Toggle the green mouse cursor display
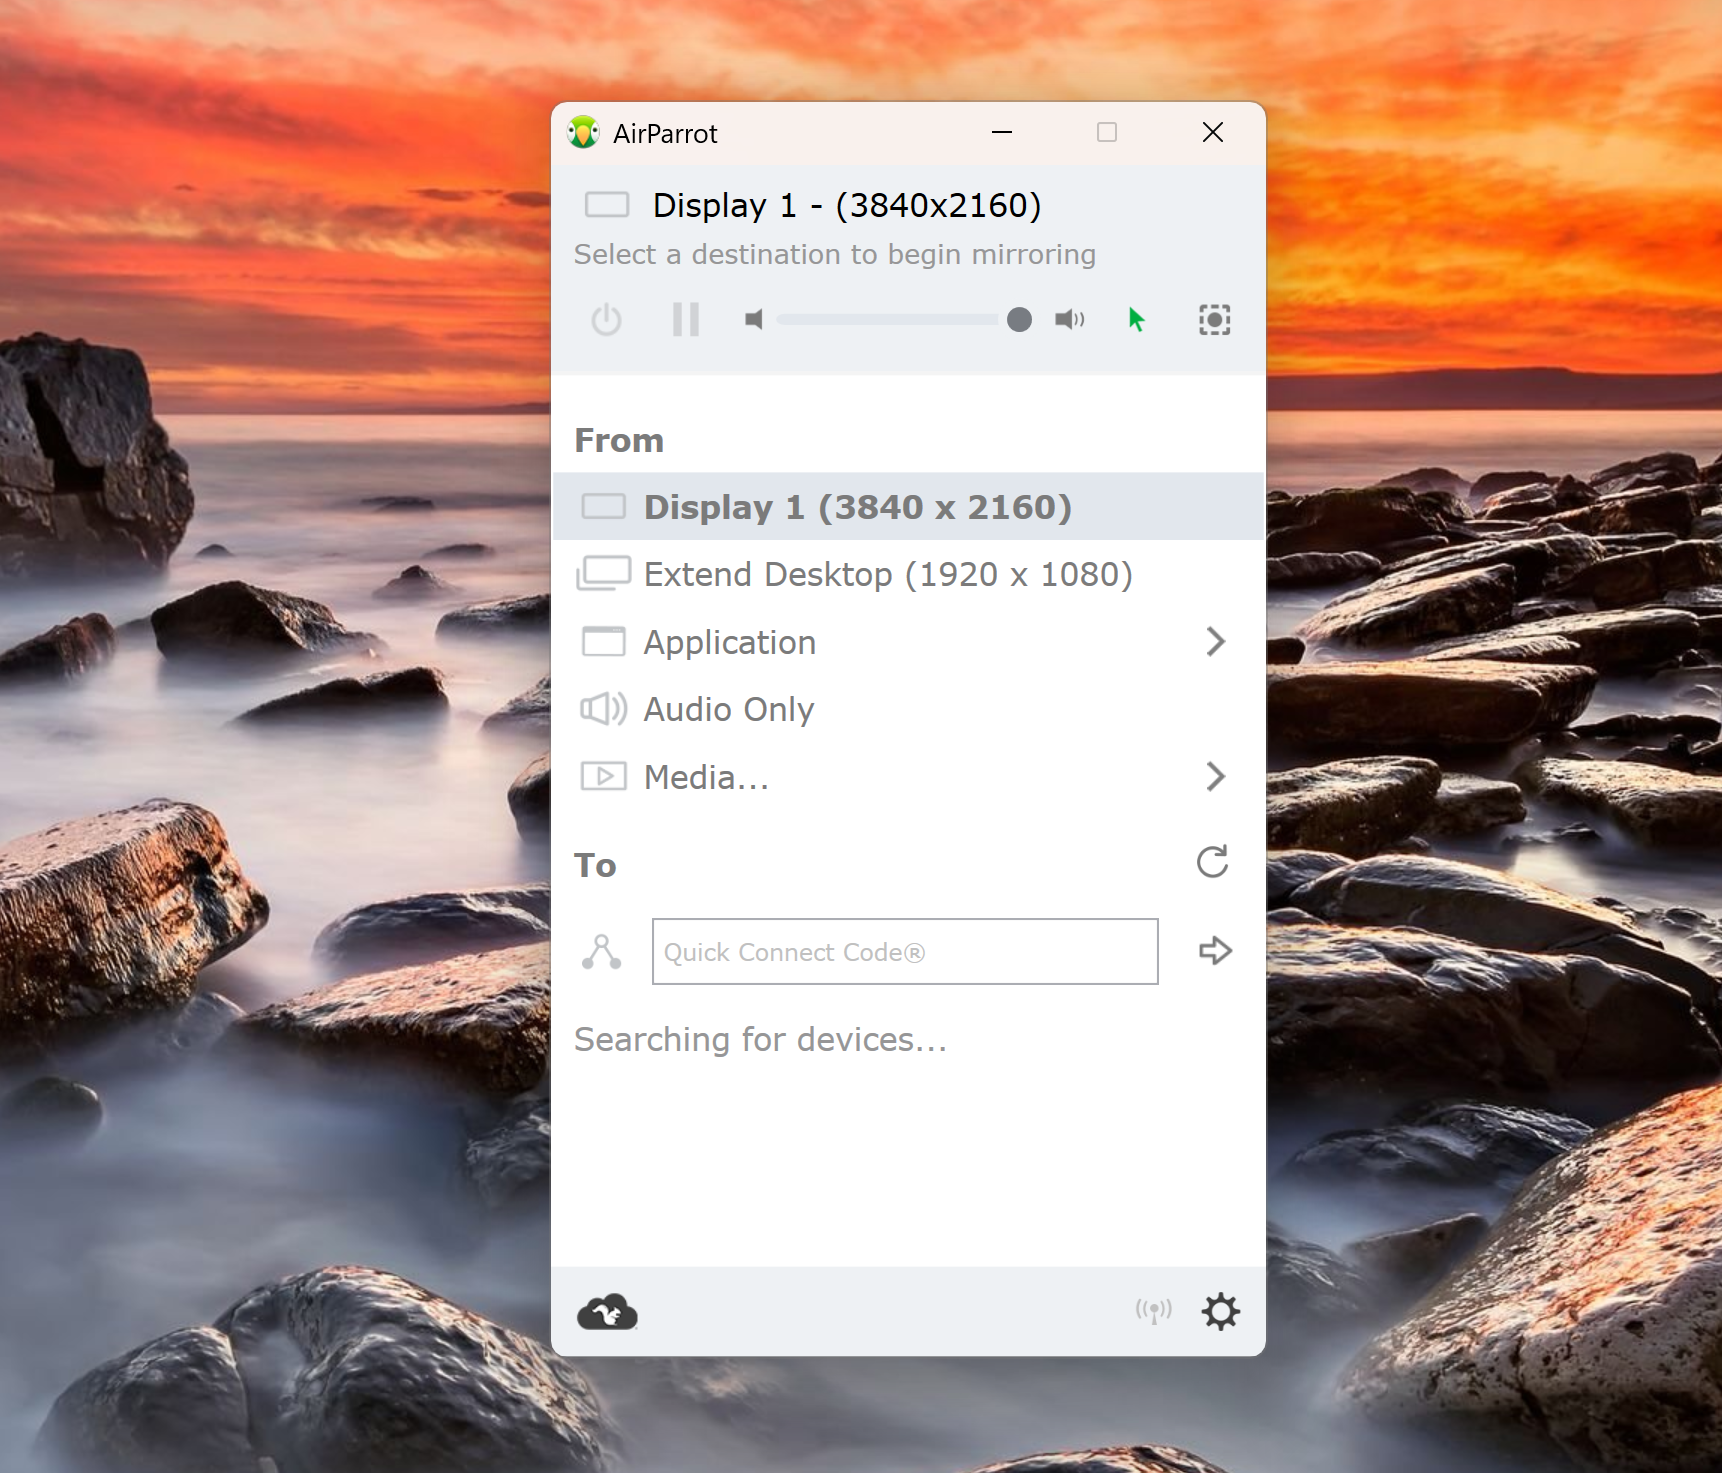The width and height of the screenshot is (1722, 1473). click(x=1136, y=319)
